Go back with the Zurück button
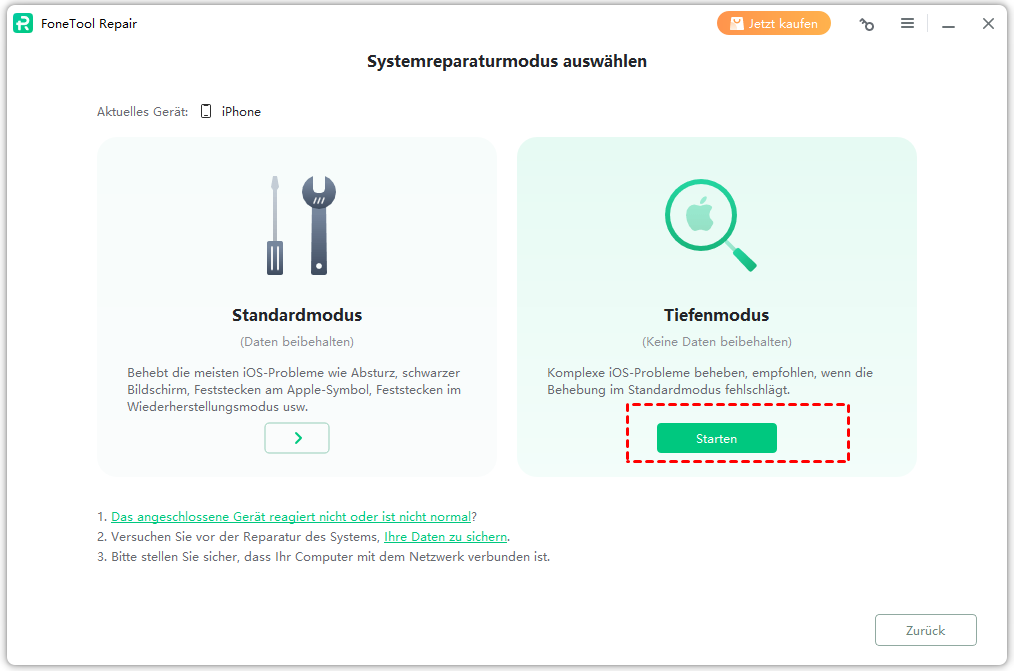Screen dimensions: 1014x671 (925, 630)
